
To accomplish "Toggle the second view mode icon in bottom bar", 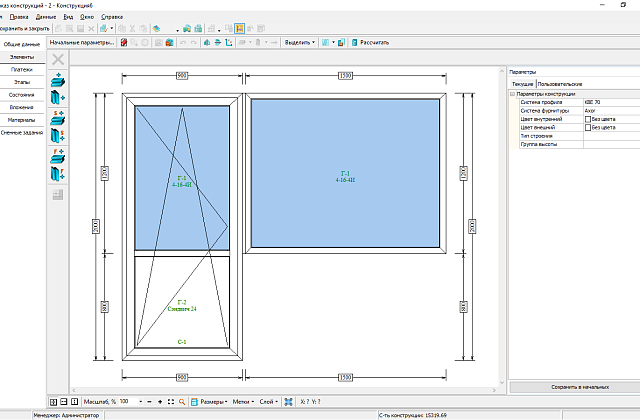I will (x=64, y=402).
